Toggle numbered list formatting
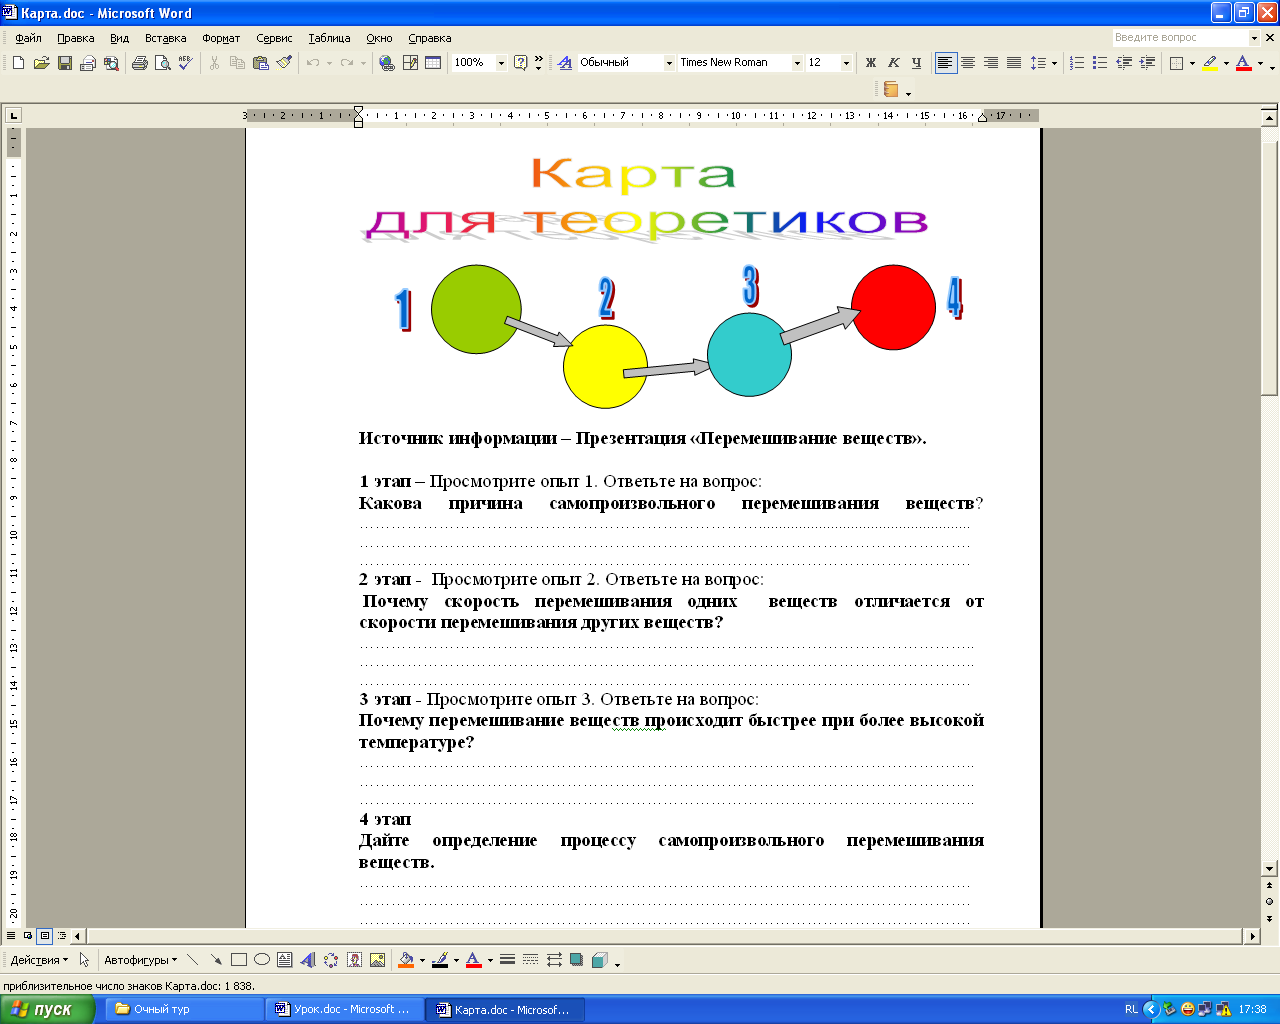1280x1024 pixels. point(1076,63)
